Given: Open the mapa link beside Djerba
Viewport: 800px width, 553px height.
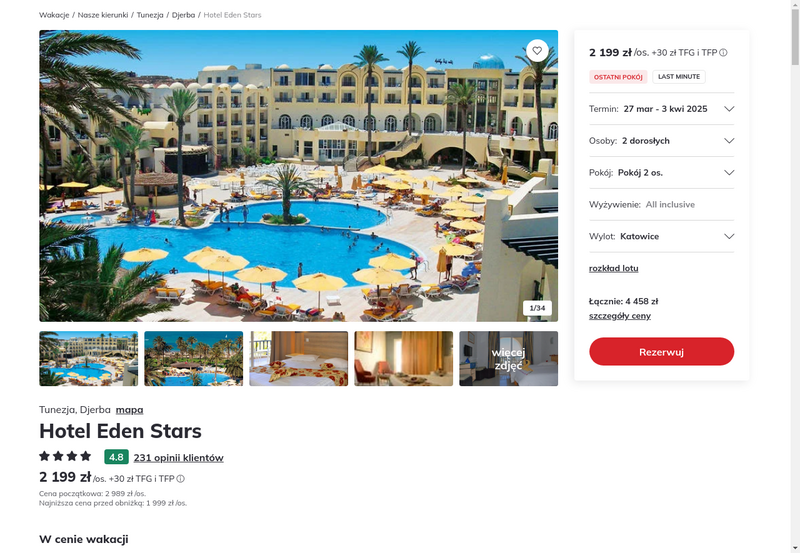Looking at the screenshot, I should tap(129, 410).
